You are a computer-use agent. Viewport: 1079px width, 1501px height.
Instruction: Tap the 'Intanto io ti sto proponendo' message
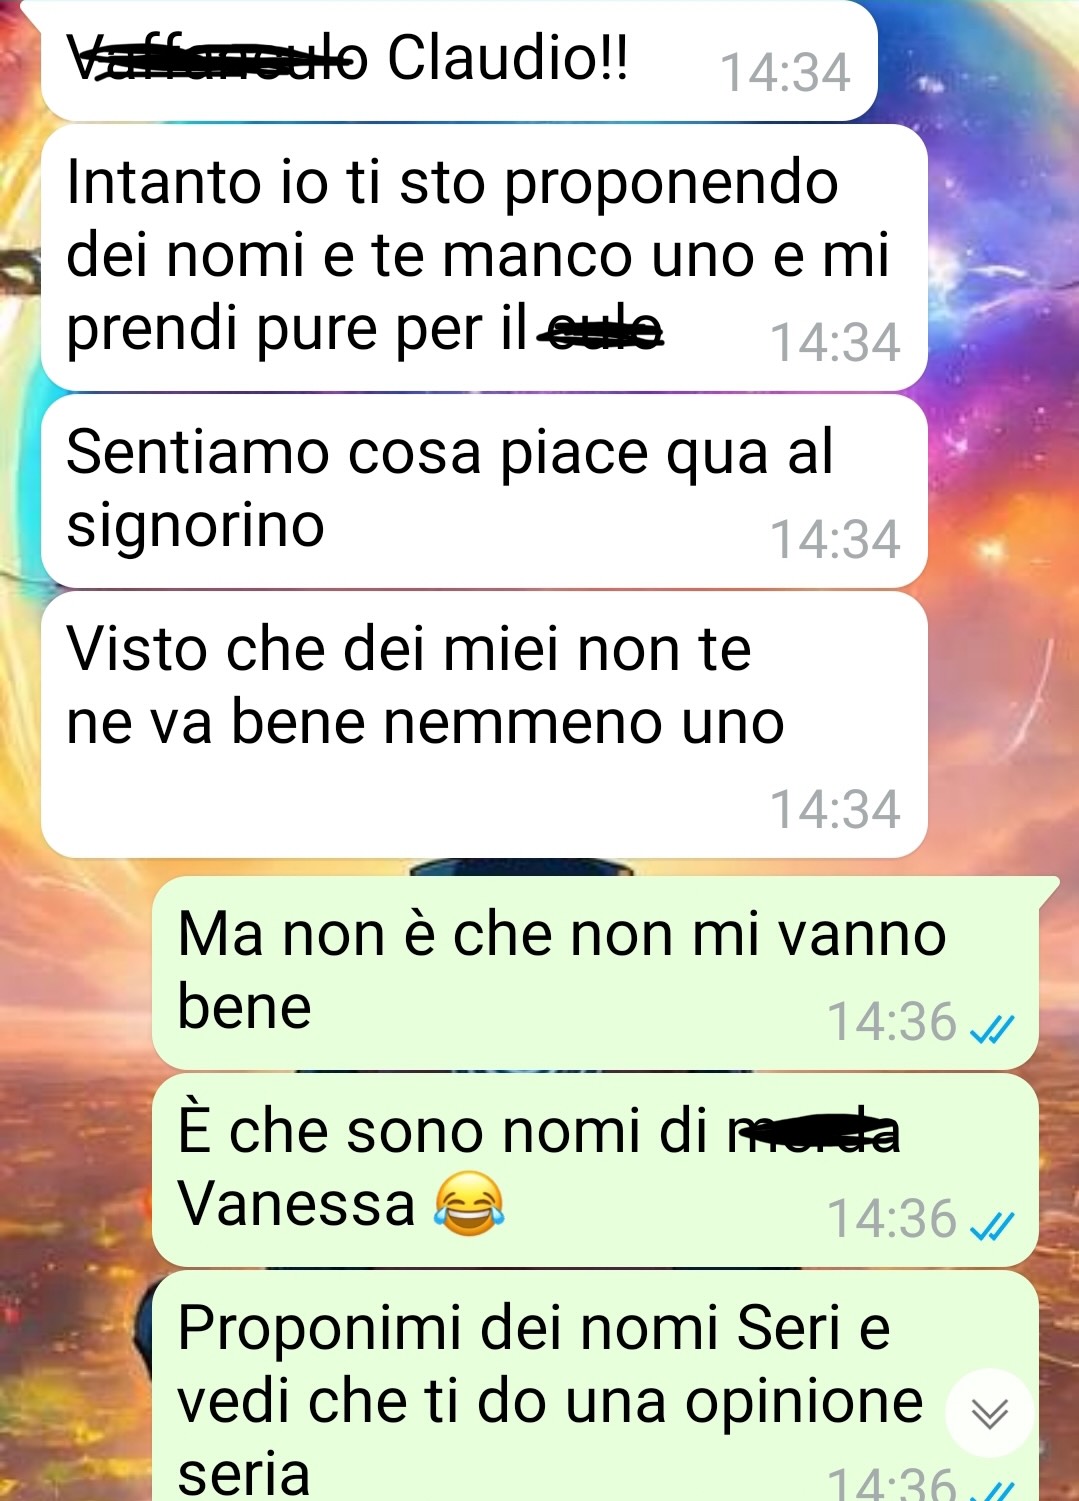coord(484,257)
